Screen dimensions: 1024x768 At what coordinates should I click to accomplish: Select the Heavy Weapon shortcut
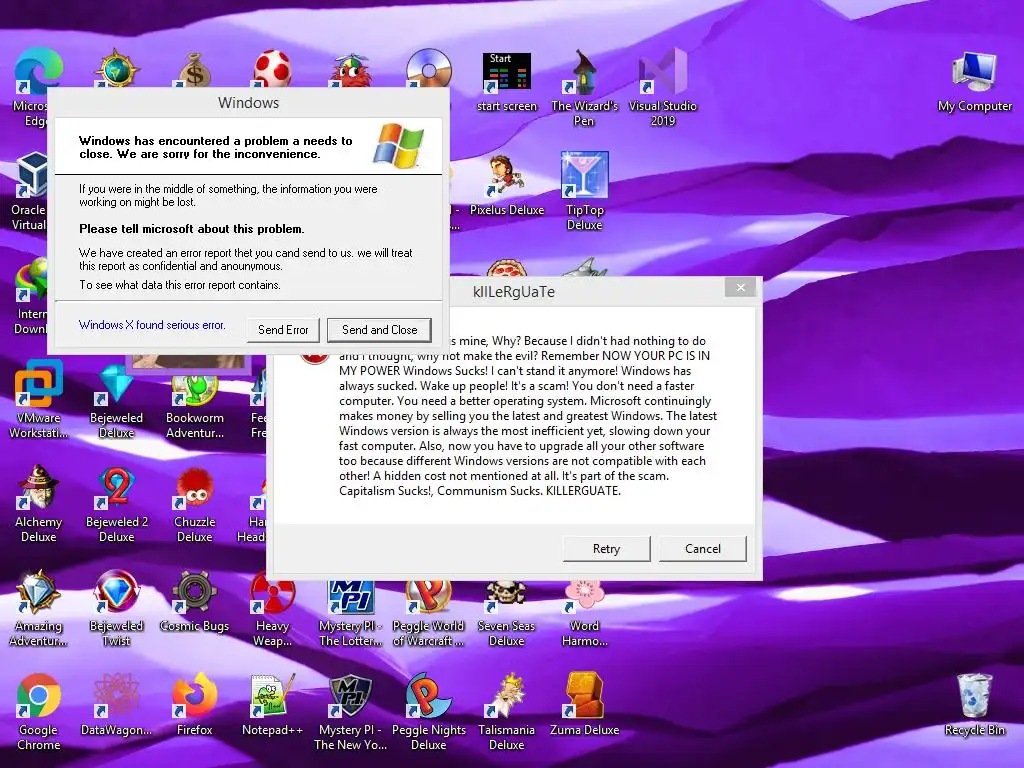pyautogui.click(x=272, y=614)
